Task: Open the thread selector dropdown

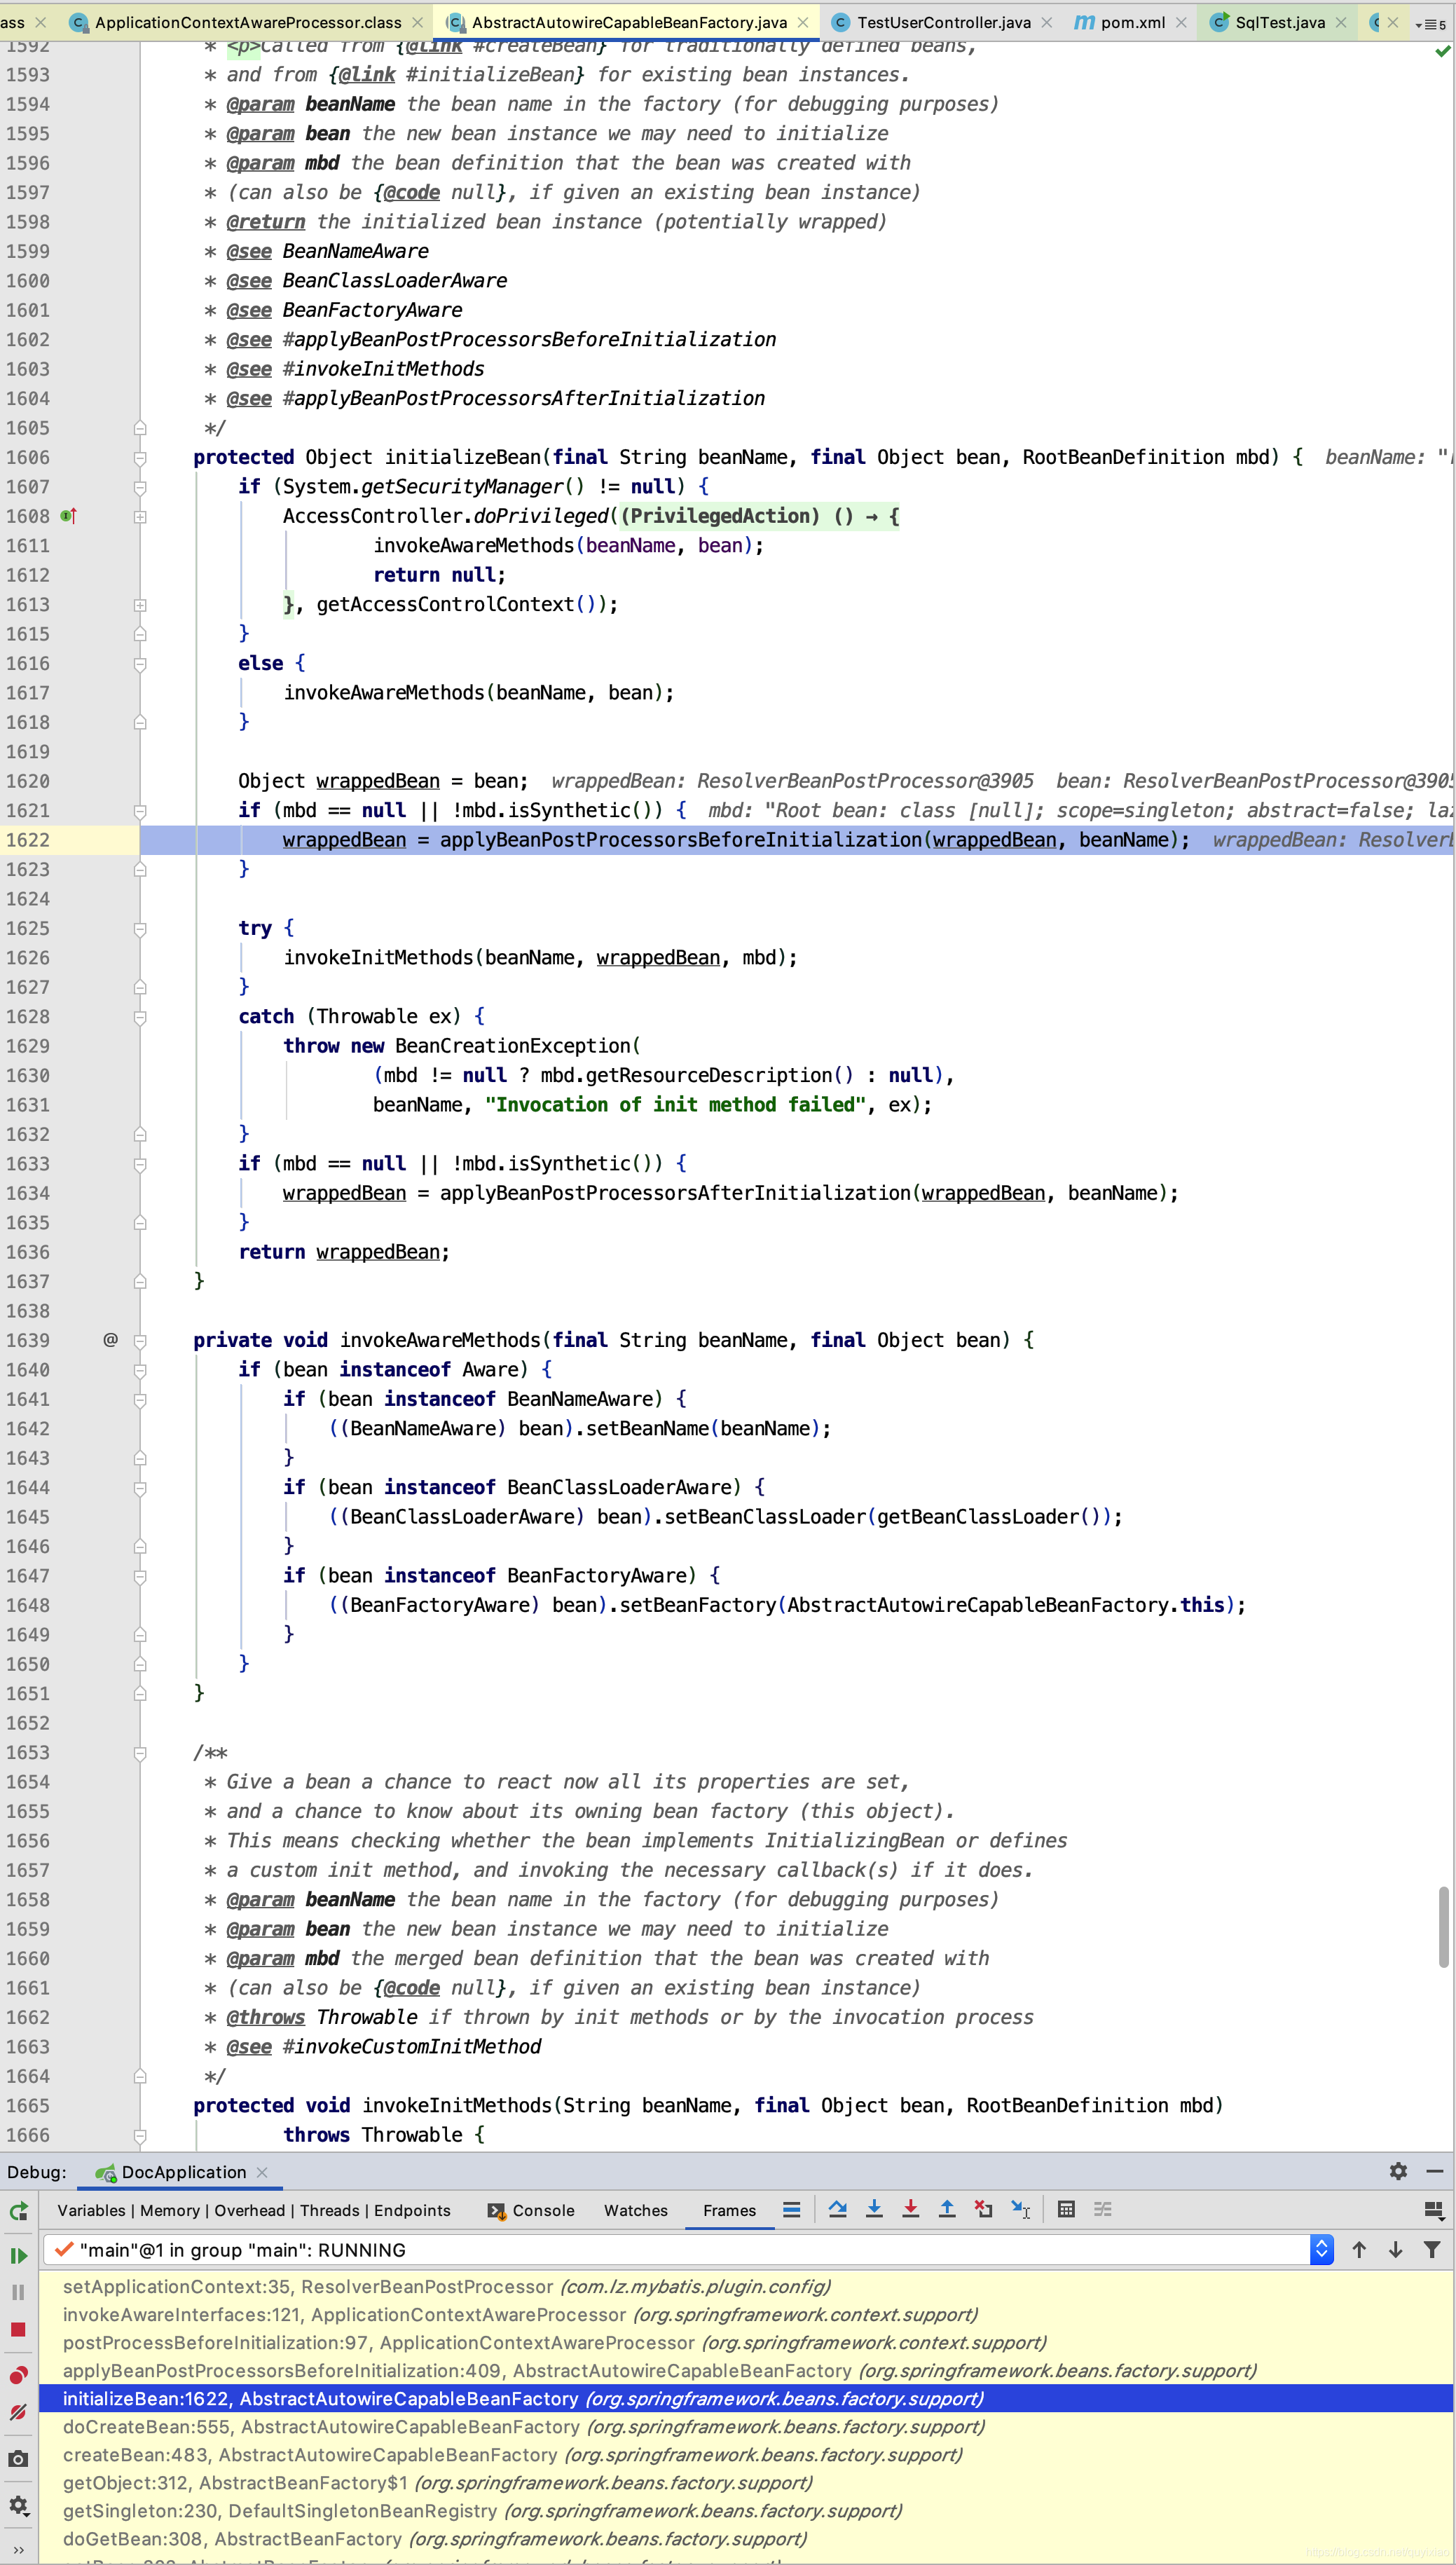Action: point(1321,2250)
